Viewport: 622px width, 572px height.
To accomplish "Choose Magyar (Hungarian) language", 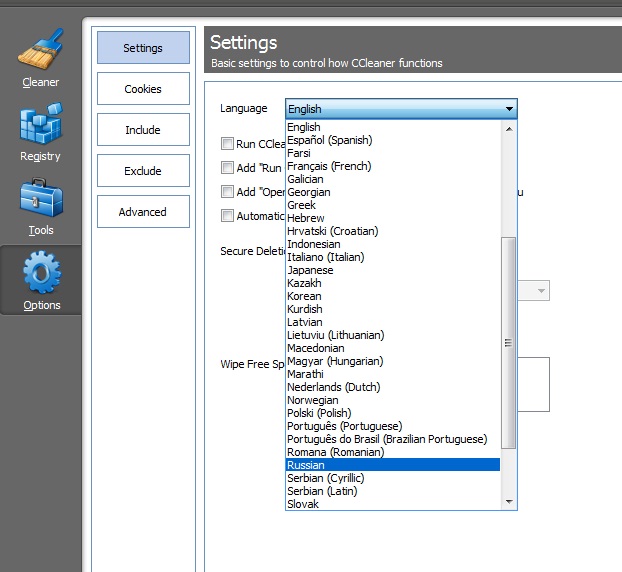I will point(393,361).
